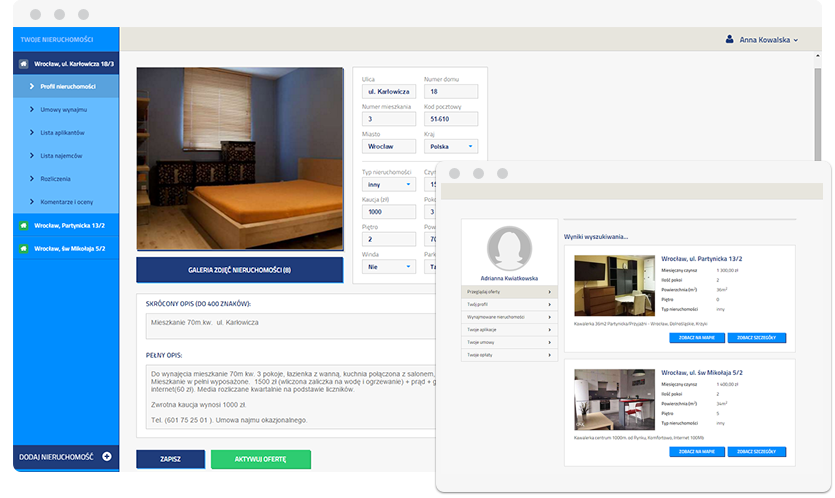The width and height of the screenshot is (835, 498).
Task: Open Profil nieruchomości menu item
Action: coord(66,86)
